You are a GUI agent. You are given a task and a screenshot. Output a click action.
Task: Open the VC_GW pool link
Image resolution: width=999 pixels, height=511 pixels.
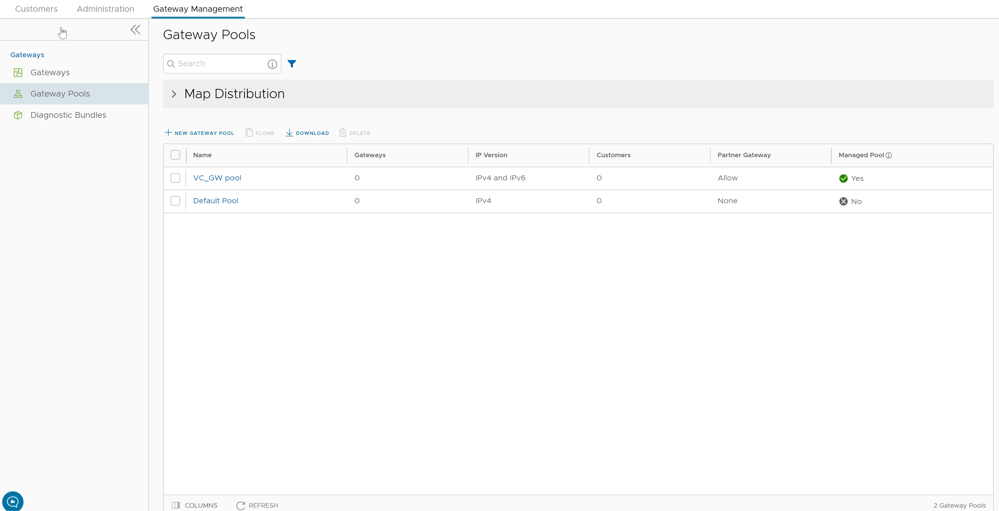point(217,178)
